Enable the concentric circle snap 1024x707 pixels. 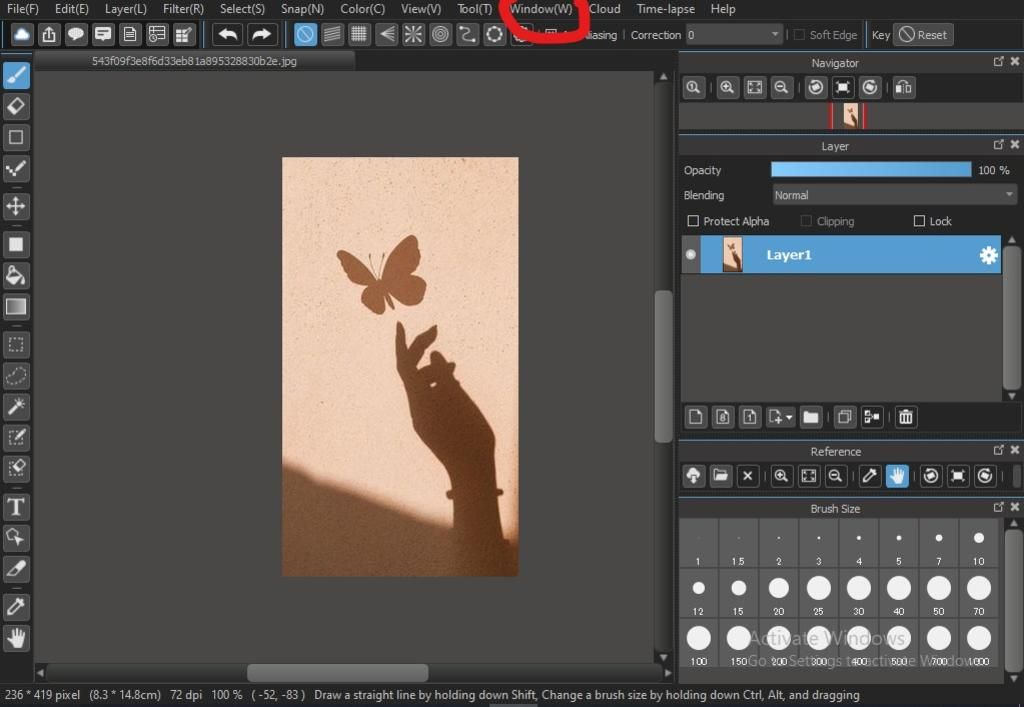[x=441, y=35]
